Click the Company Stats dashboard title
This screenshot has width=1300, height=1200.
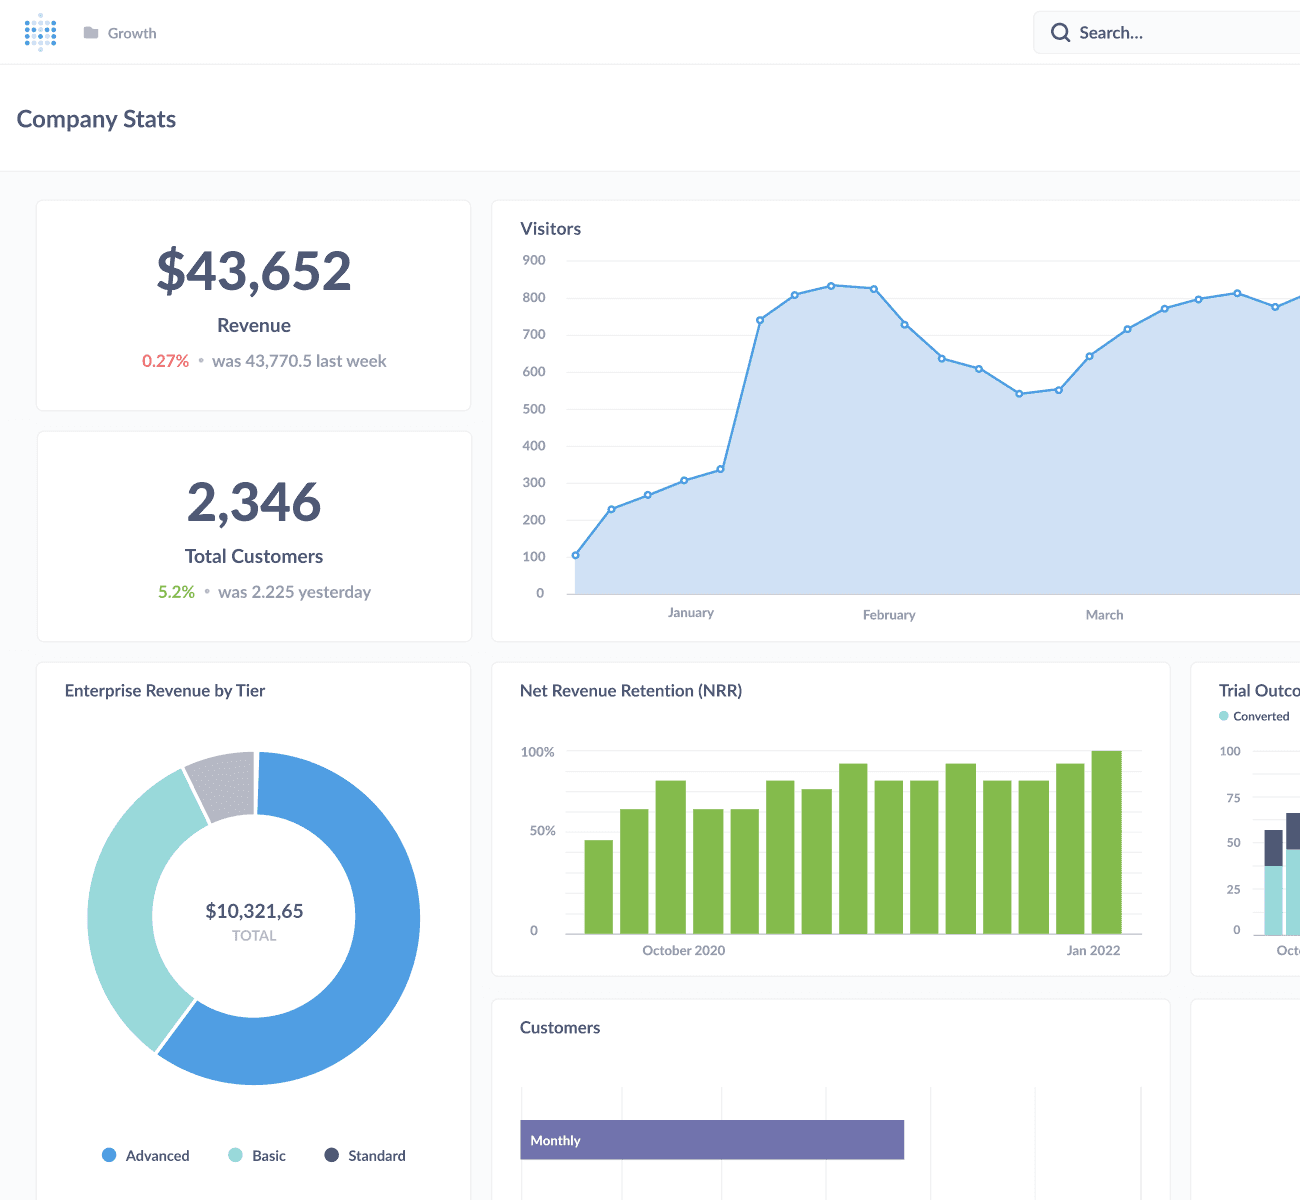(96, 119)
